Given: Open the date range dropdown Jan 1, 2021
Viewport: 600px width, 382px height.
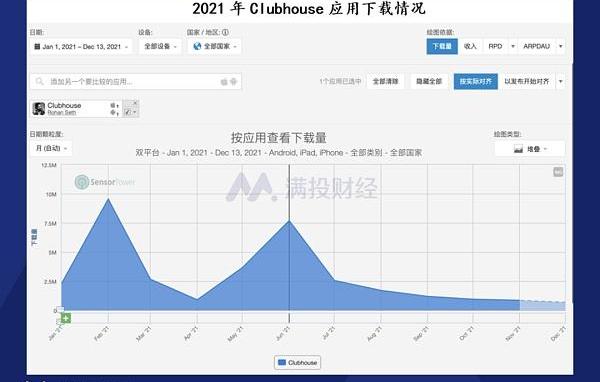Looking at the screenshot, I should click(x=81, y=47).
